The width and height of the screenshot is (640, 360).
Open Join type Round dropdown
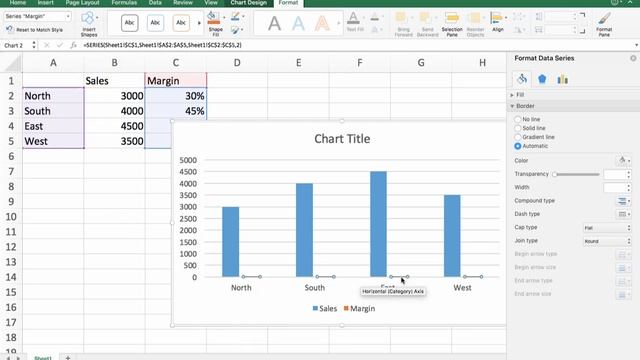[x=607, y=241]
